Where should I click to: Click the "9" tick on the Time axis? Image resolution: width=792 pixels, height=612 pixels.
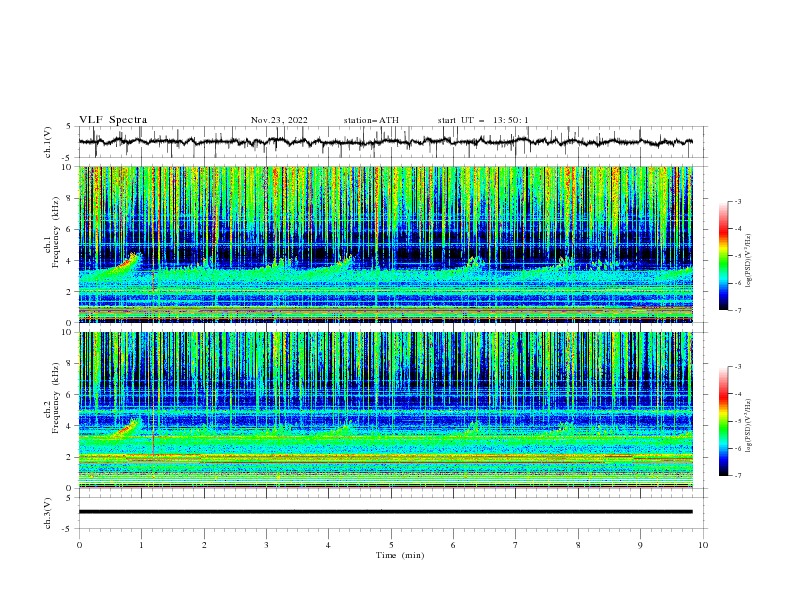[640, 545]
